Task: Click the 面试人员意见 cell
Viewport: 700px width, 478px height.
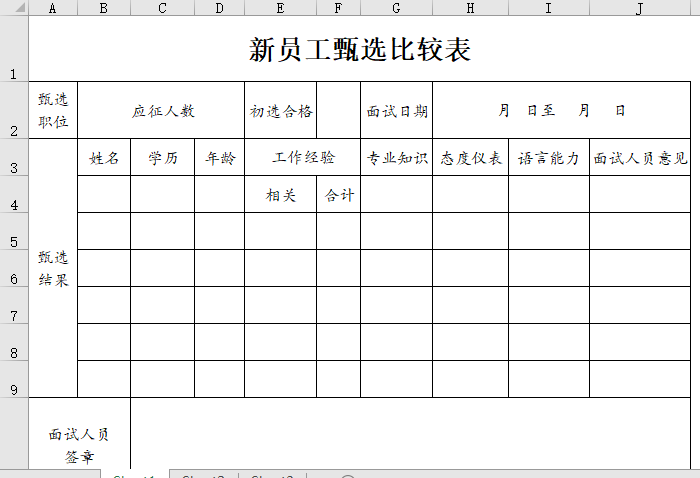Action: point(640,158)
